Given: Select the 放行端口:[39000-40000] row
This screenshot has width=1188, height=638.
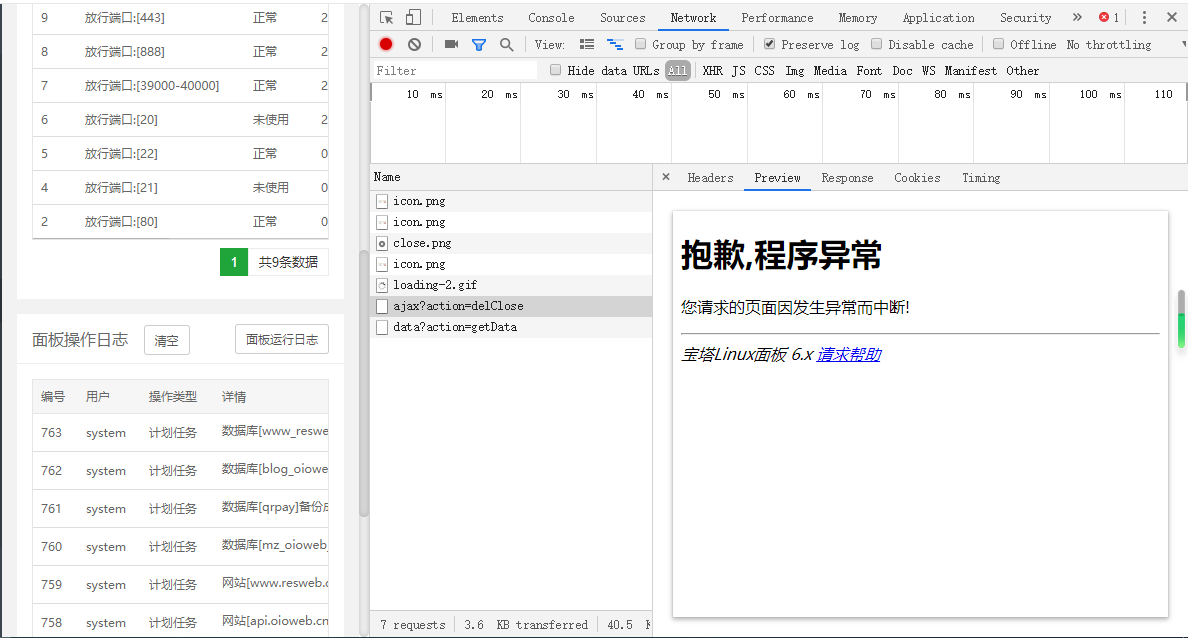Looking at the screenshot, I should click(180, 86).
